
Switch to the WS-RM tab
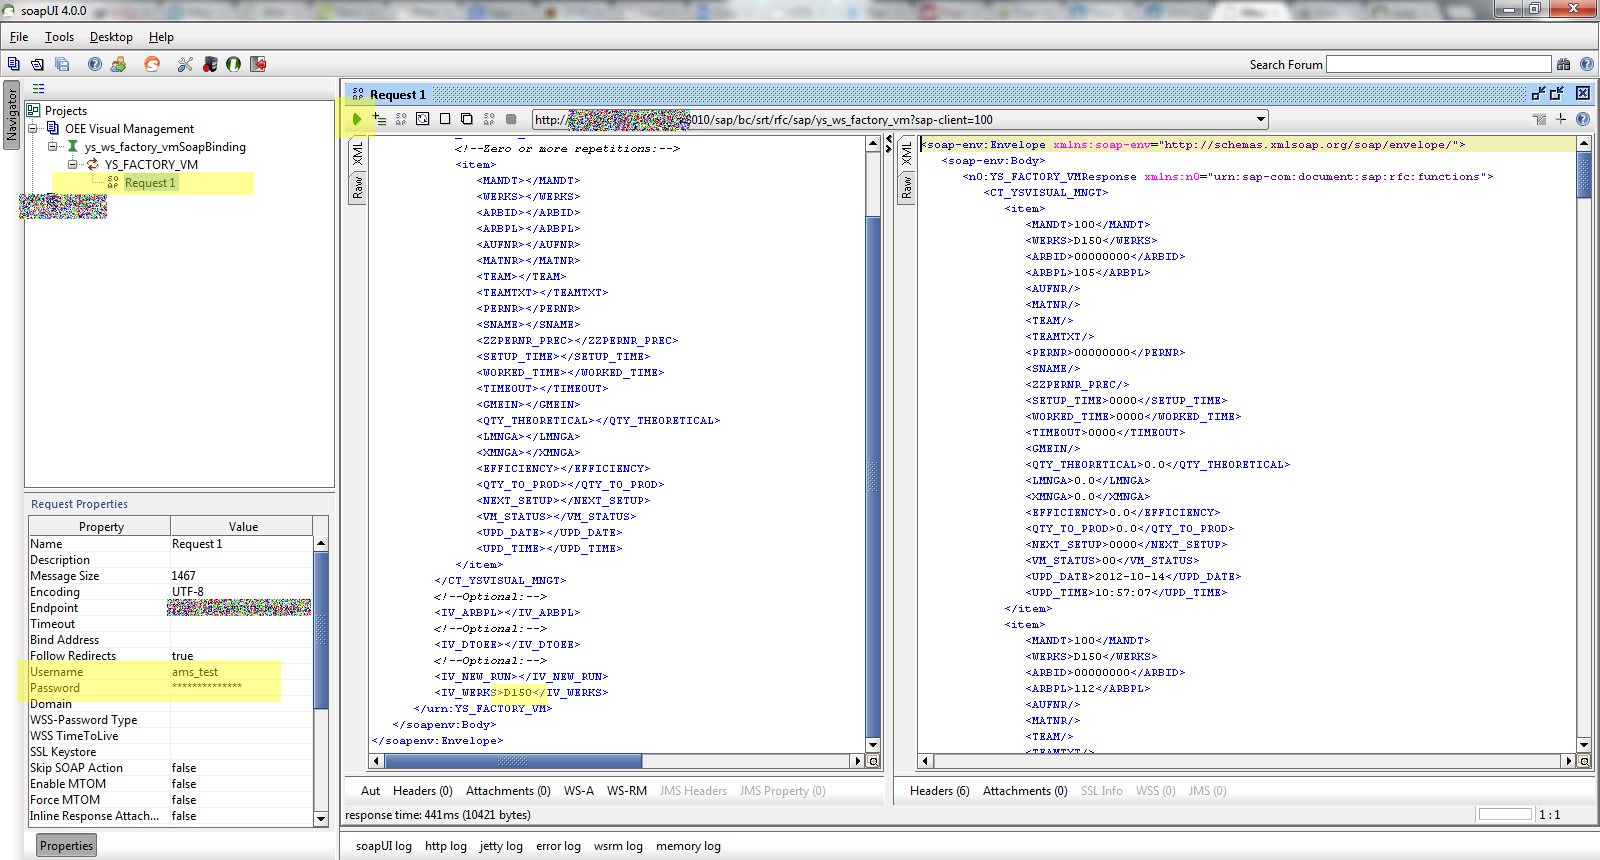(x=627, y=791)
